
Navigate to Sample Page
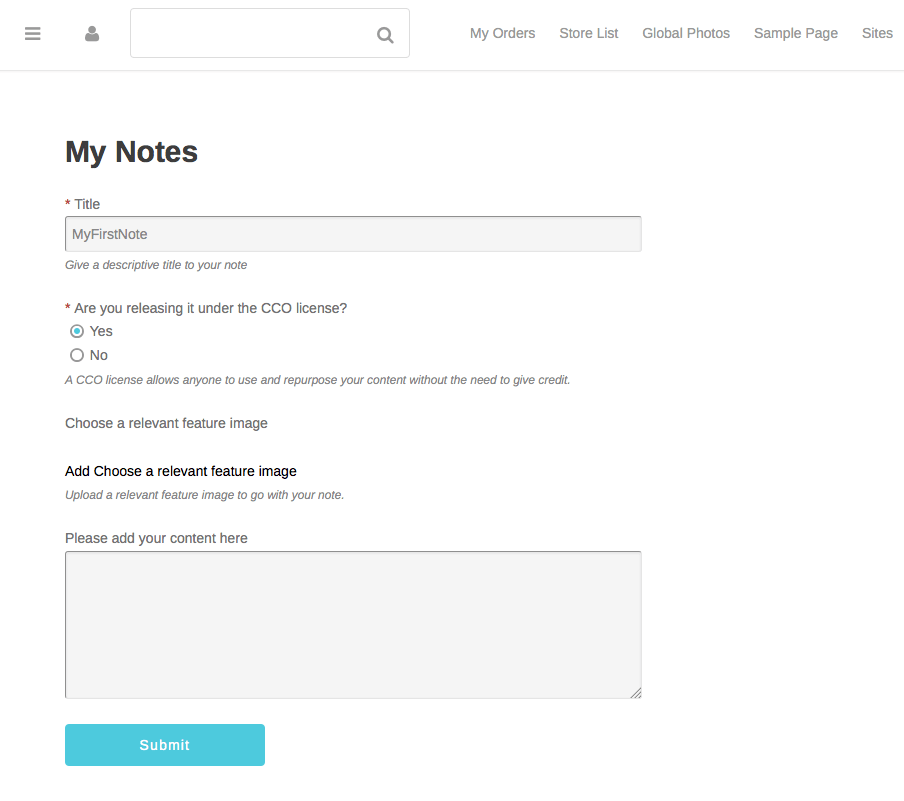pos(795,33)
